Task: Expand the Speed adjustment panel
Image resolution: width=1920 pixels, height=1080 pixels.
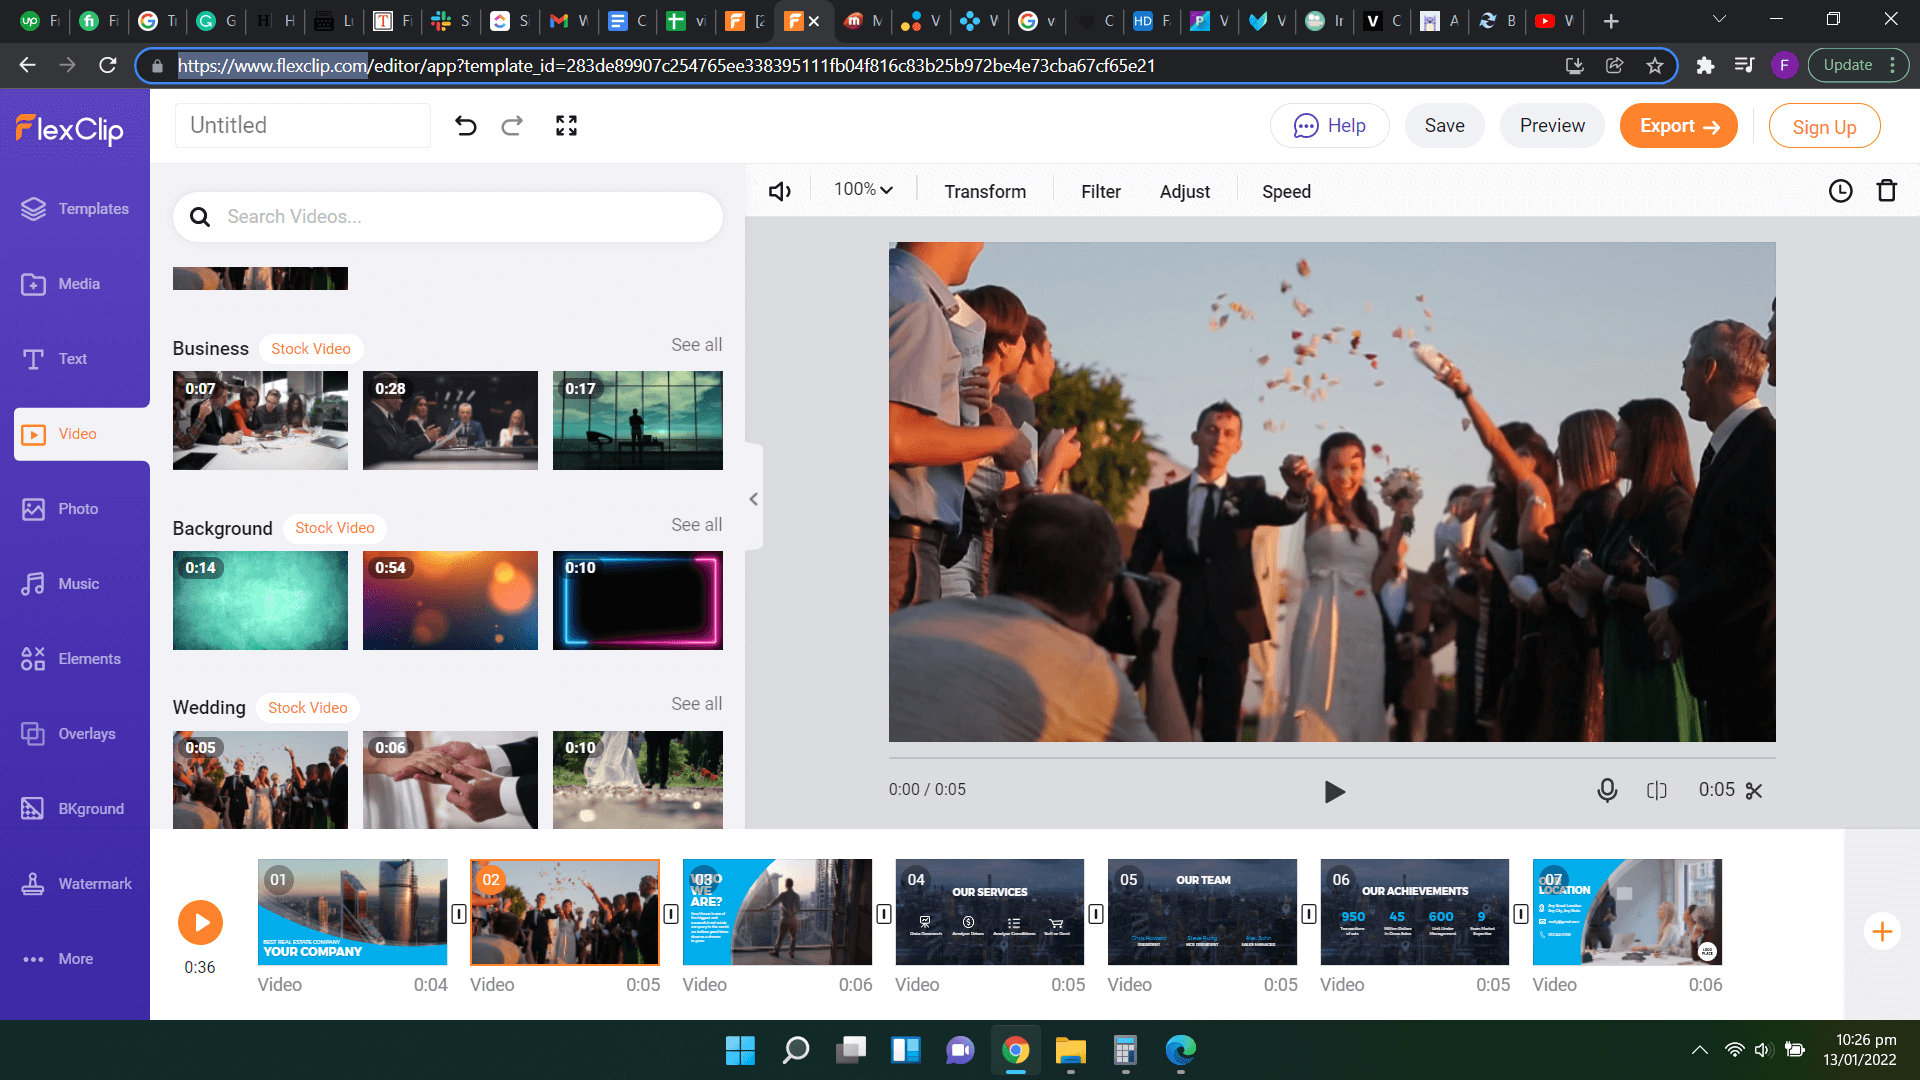Action: tap(1286, 190)
